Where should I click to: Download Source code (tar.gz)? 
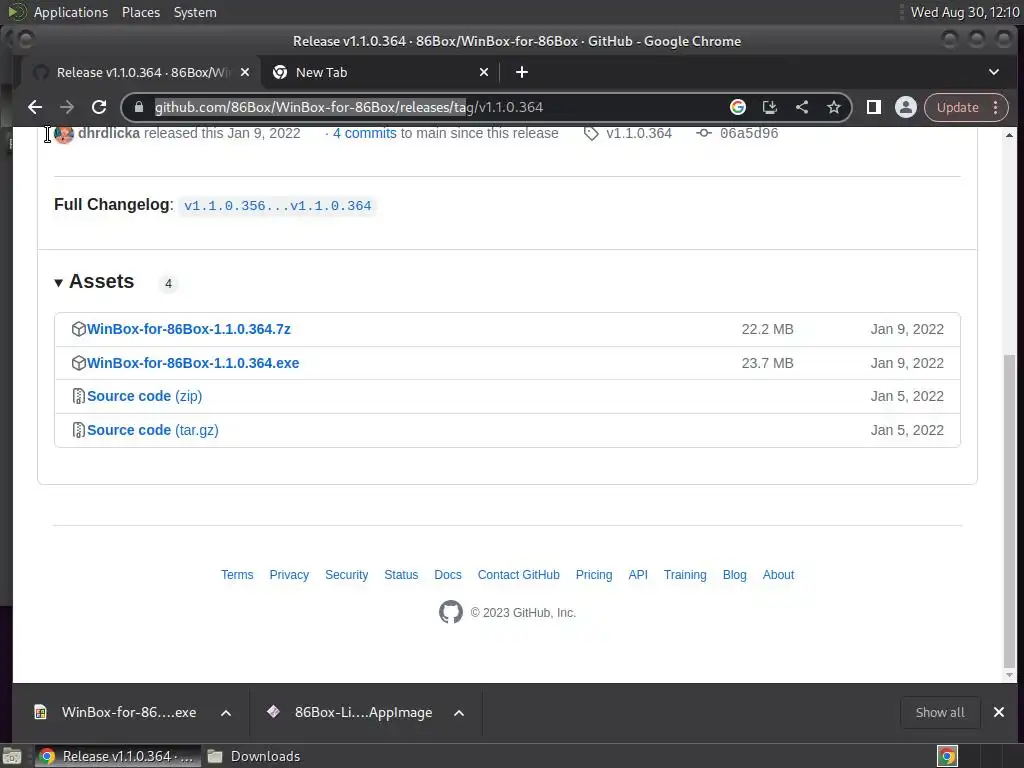tap(153, 430)
